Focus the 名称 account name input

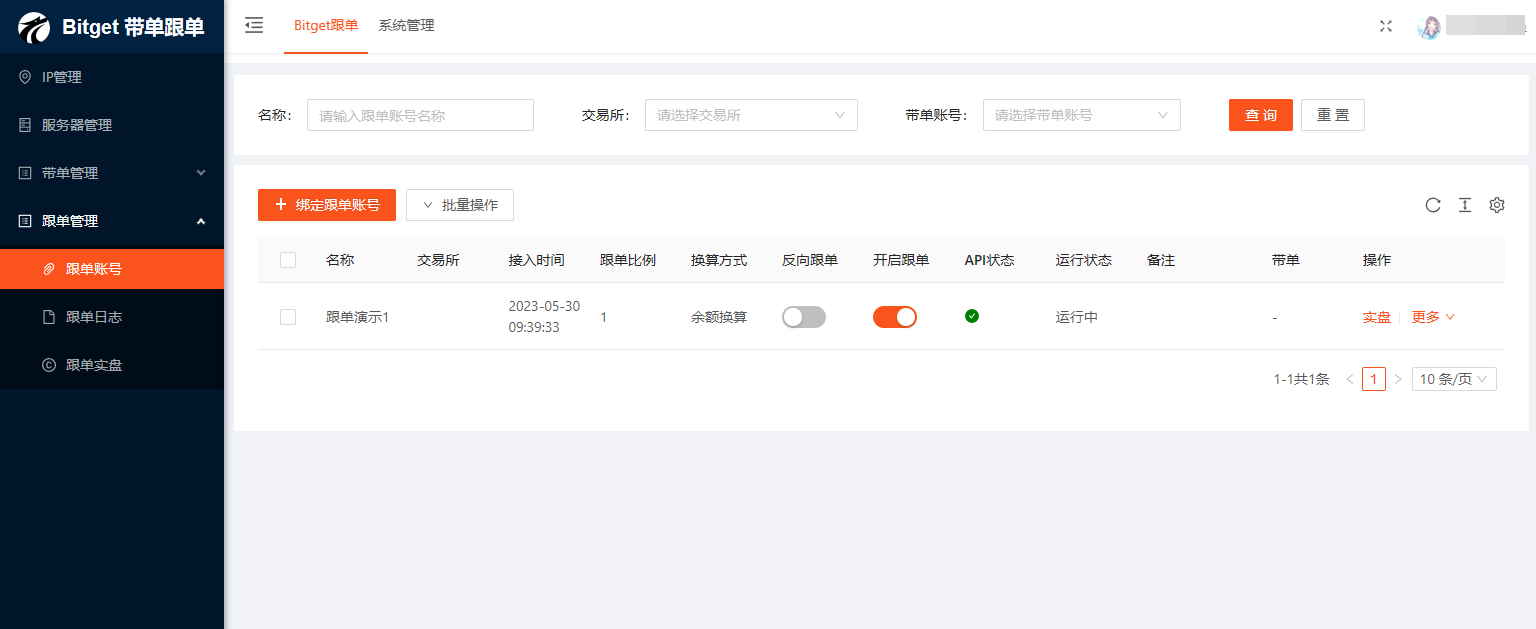(x=420, y=115)
